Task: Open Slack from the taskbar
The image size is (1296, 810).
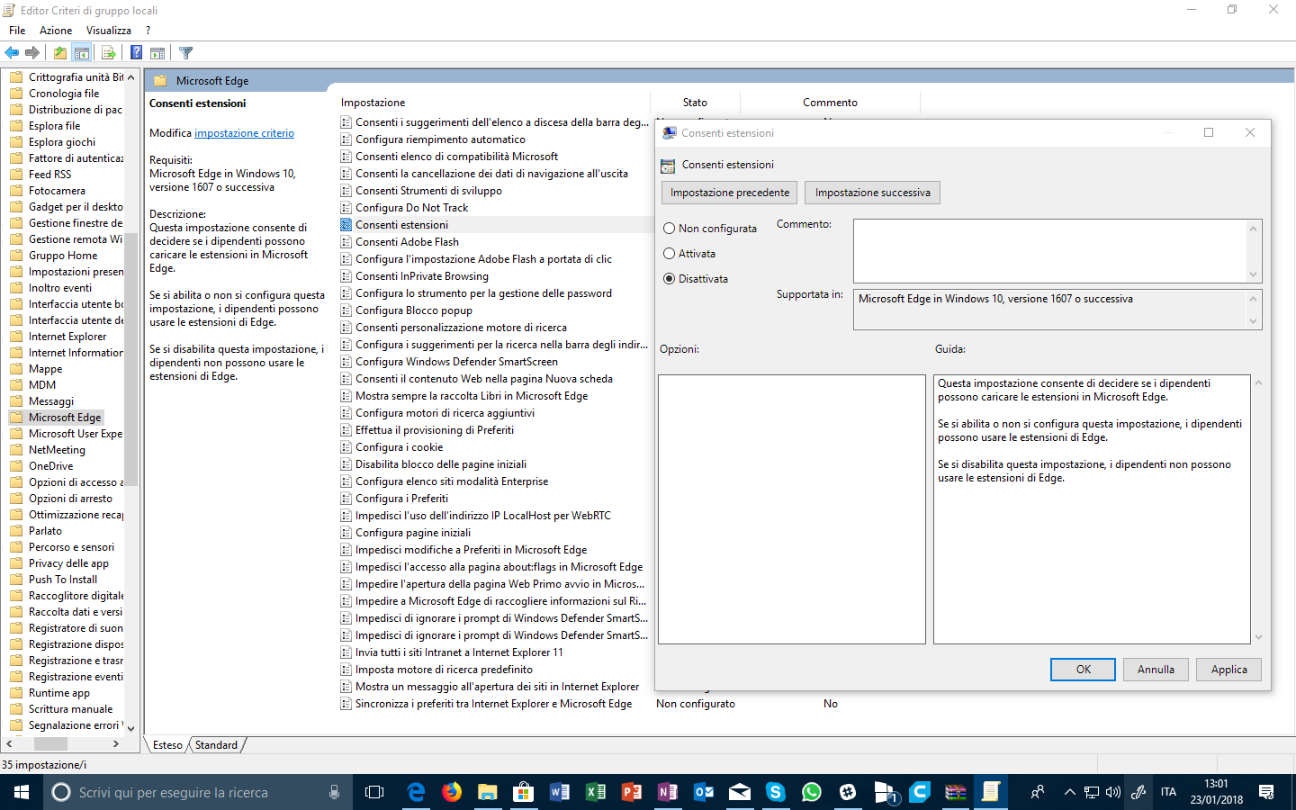Action: (848, 792)
